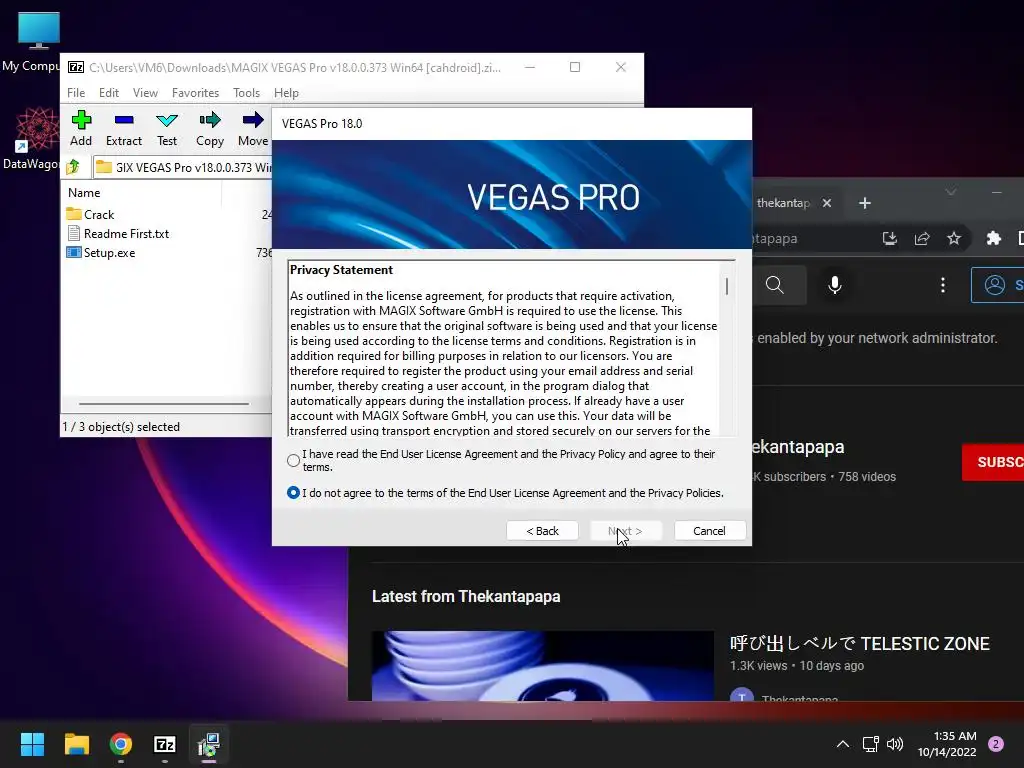
Task: Open the Tools menu in 7-Zip
Action: (x=246, y=93)
